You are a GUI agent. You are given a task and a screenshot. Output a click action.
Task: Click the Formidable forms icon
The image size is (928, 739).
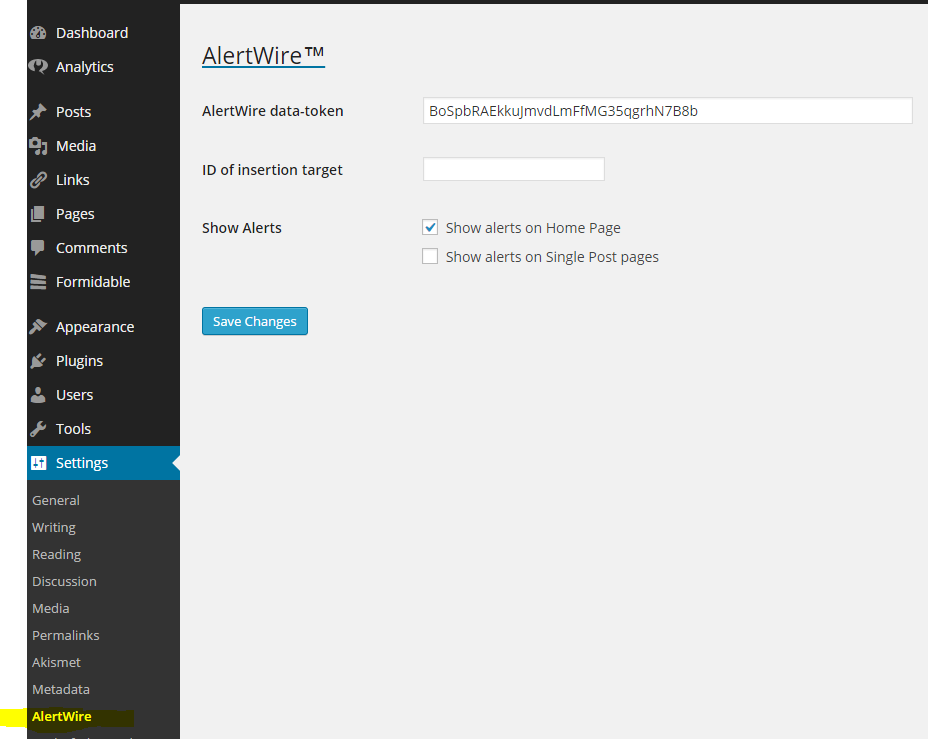pyautogui.click(x=38, y=282)
